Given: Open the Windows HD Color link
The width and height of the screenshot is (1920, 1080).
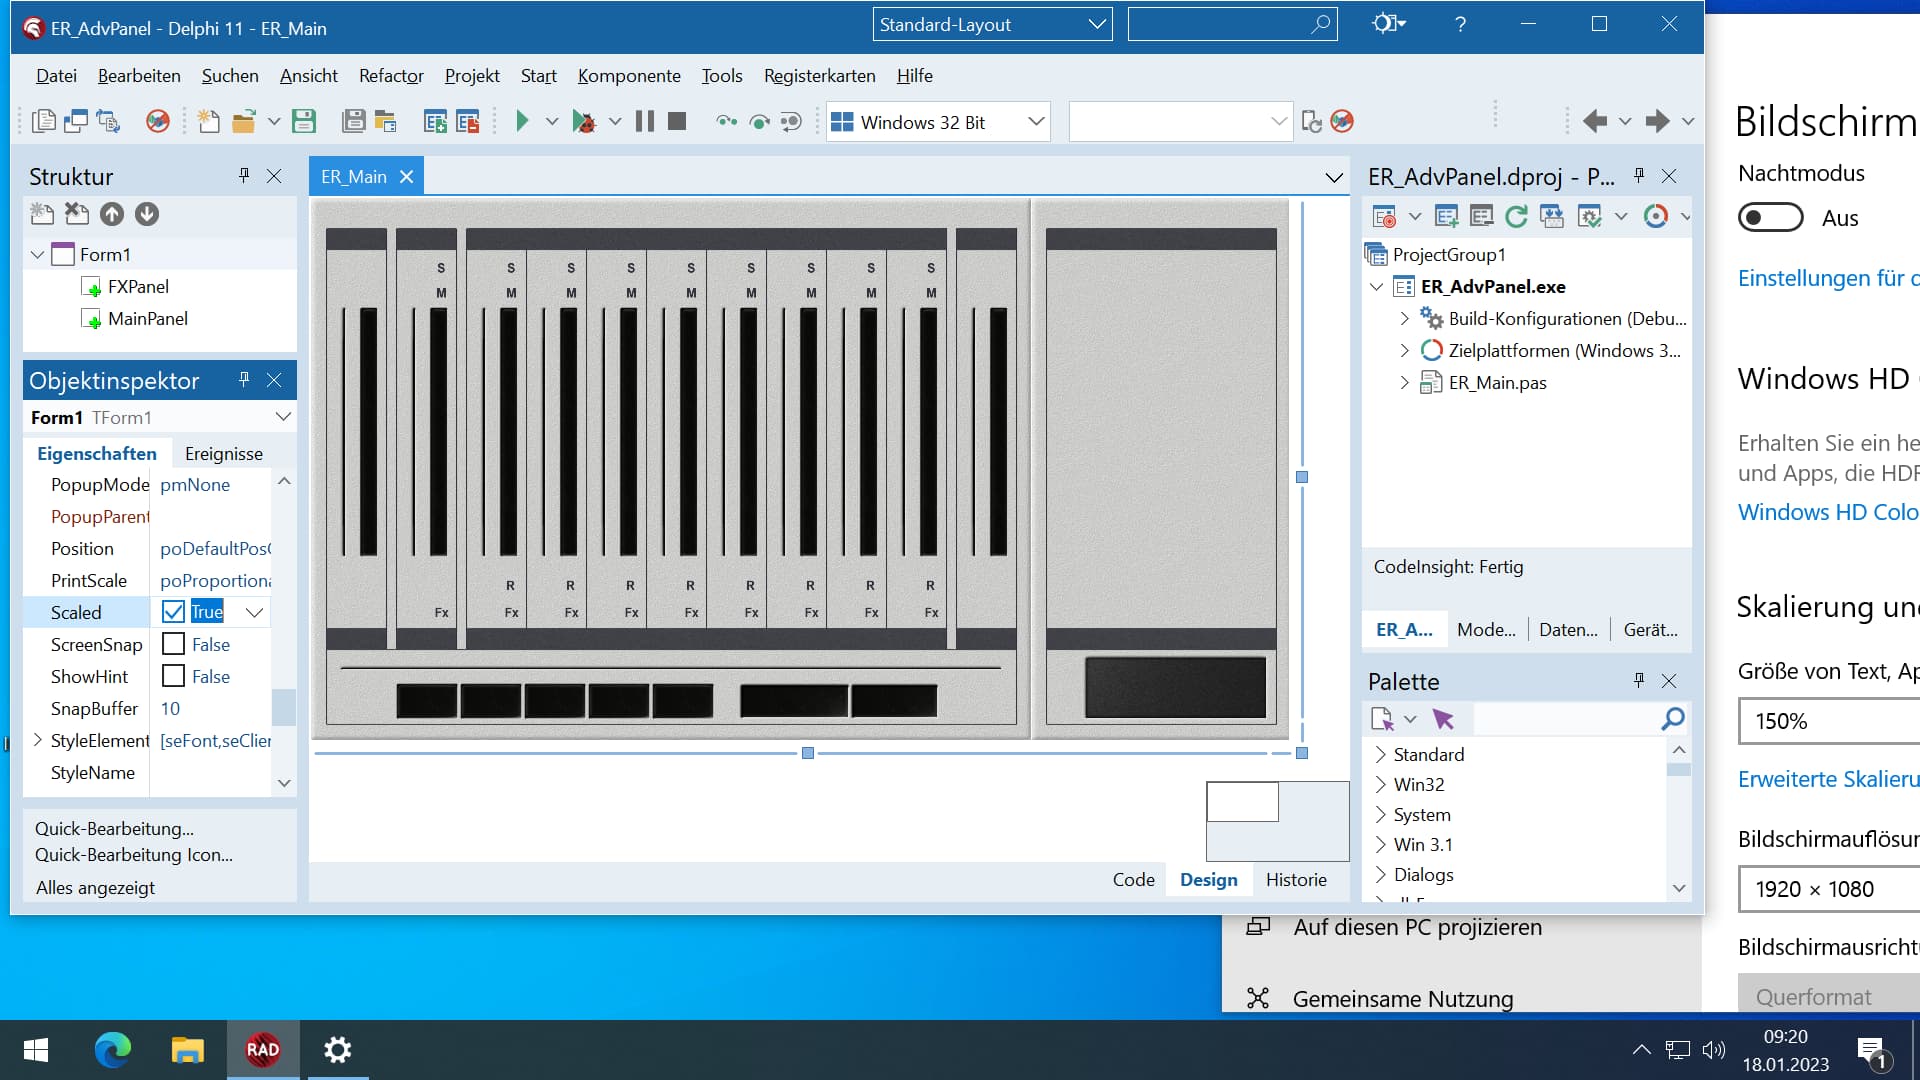Looking at the screenshot, I should [x=1827, y=512].
